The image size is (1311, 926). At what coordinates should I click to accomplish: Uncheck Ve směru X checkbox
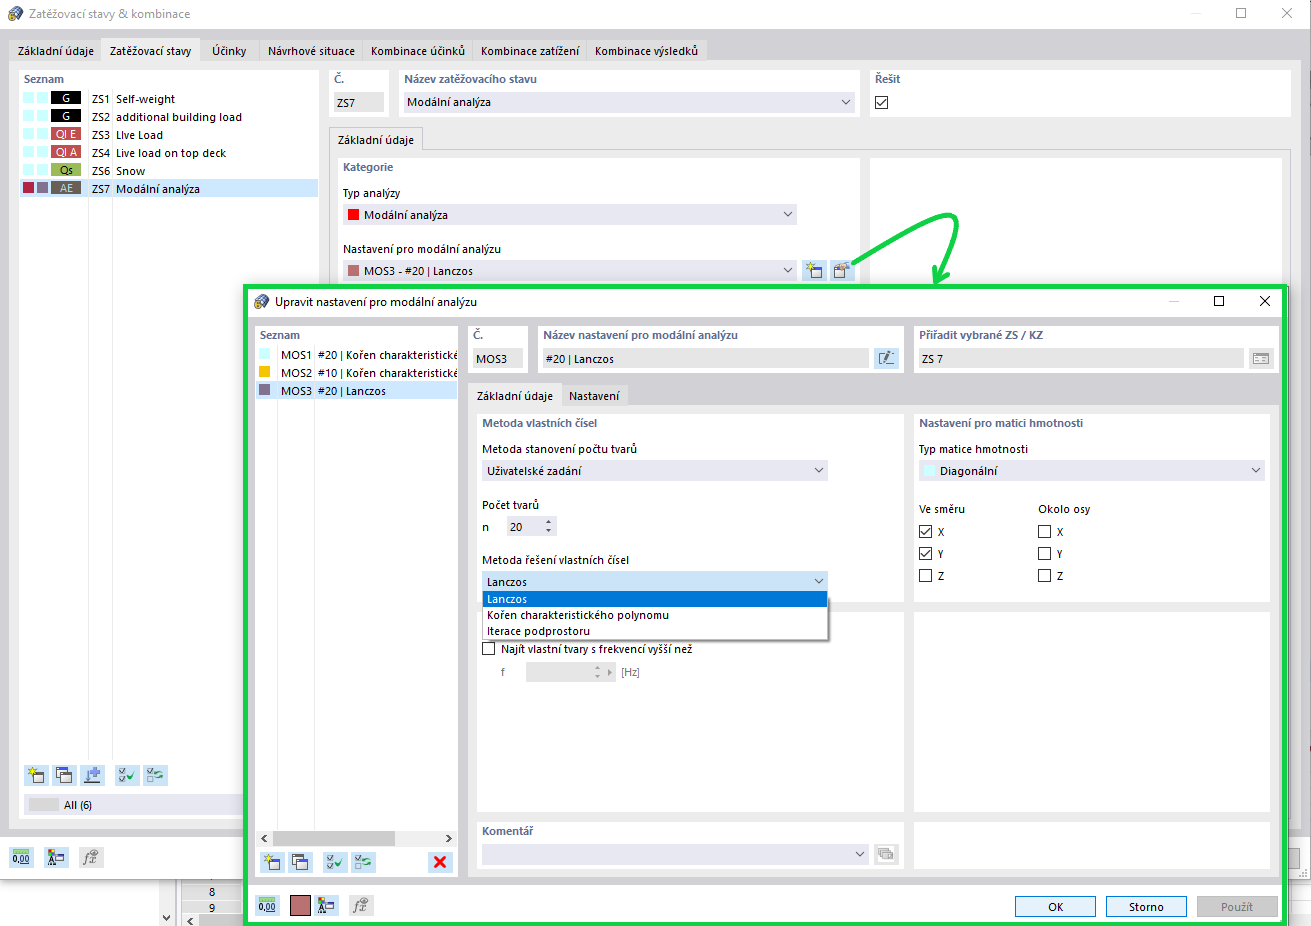[x=925, y=532]
